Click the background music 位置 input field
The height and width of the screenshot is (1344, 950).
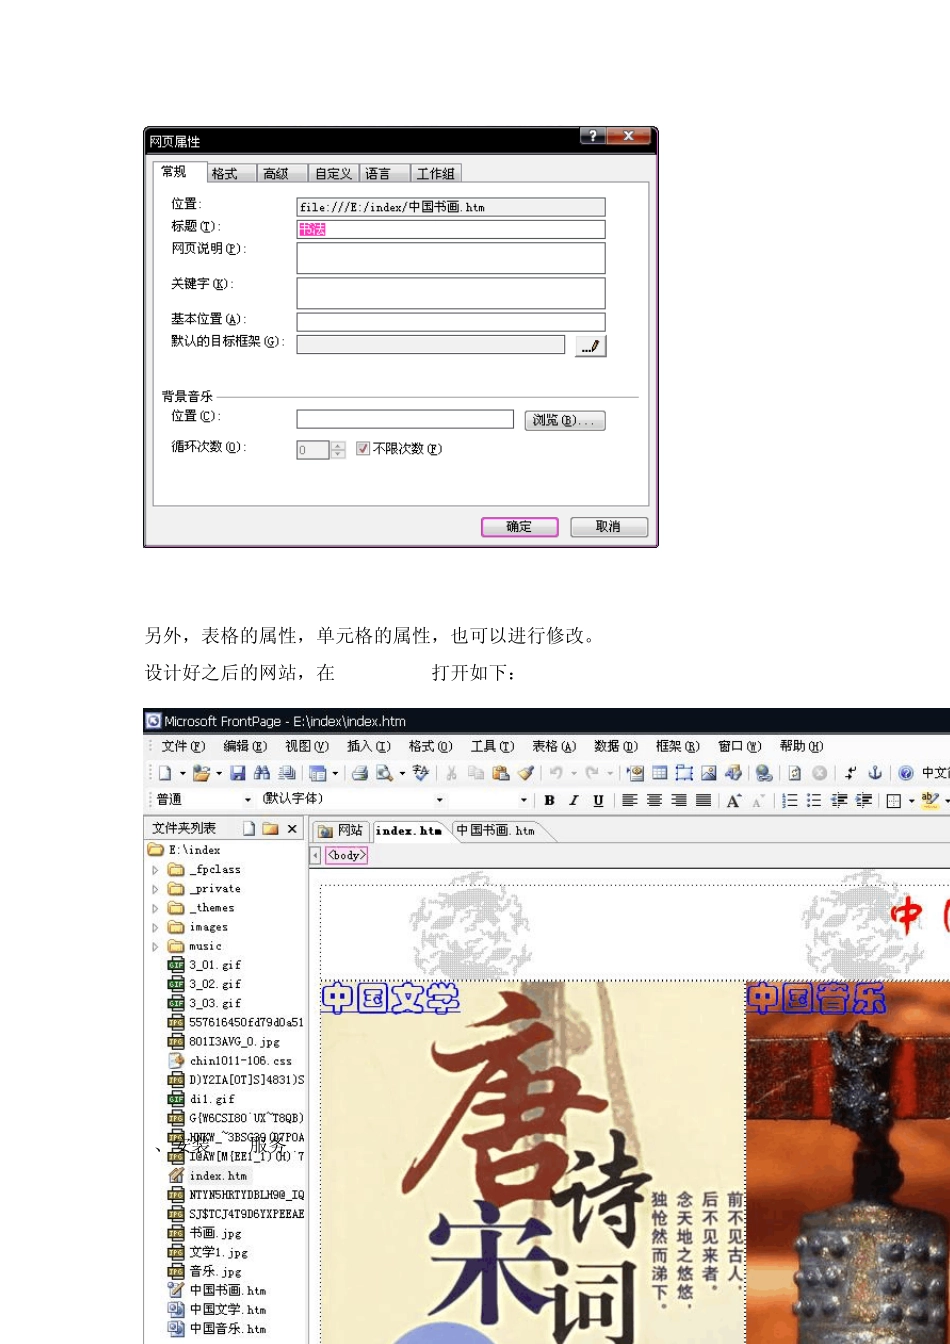(405, 420)
